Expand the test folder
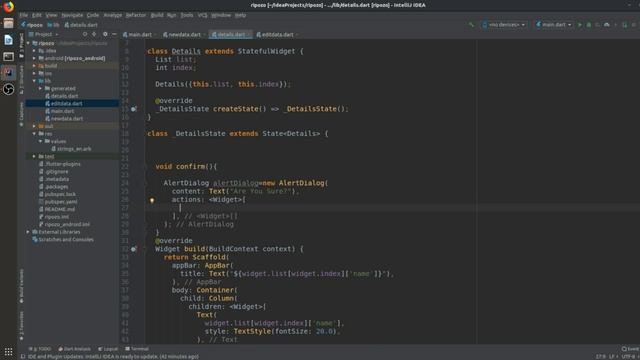This screenshot has height=360, width=640. pyautogui.click(x=34, y=156)
